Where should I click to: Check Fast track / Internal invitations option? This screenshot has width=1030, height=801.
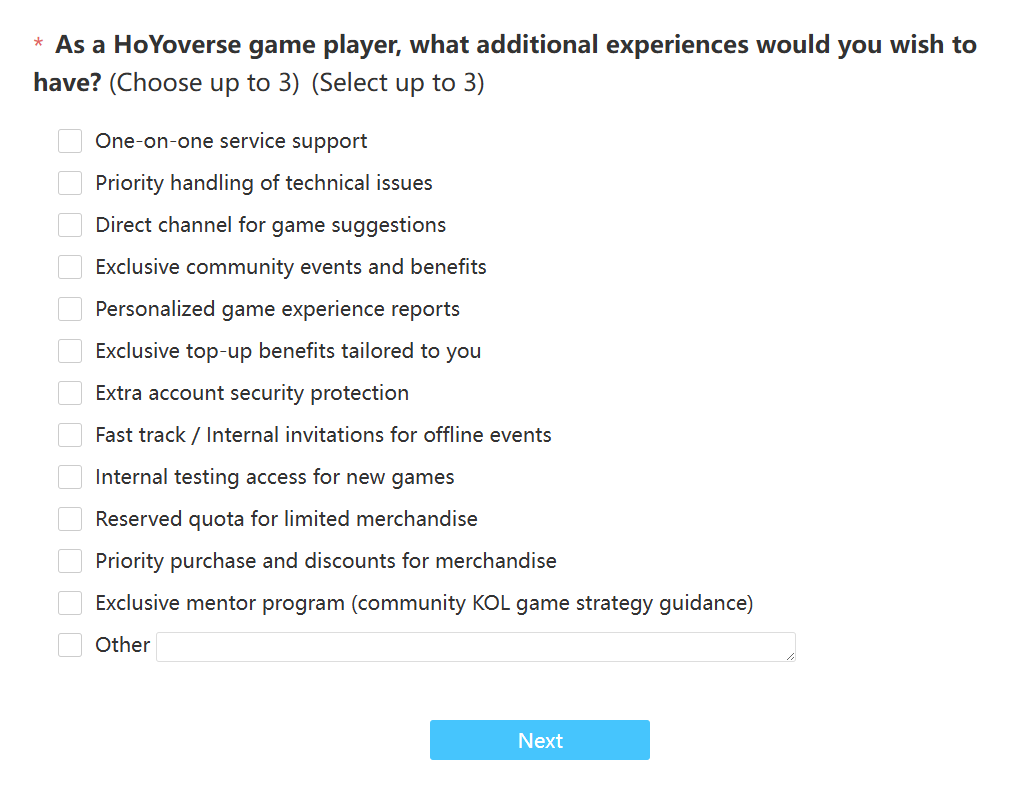tap(70, 435)
